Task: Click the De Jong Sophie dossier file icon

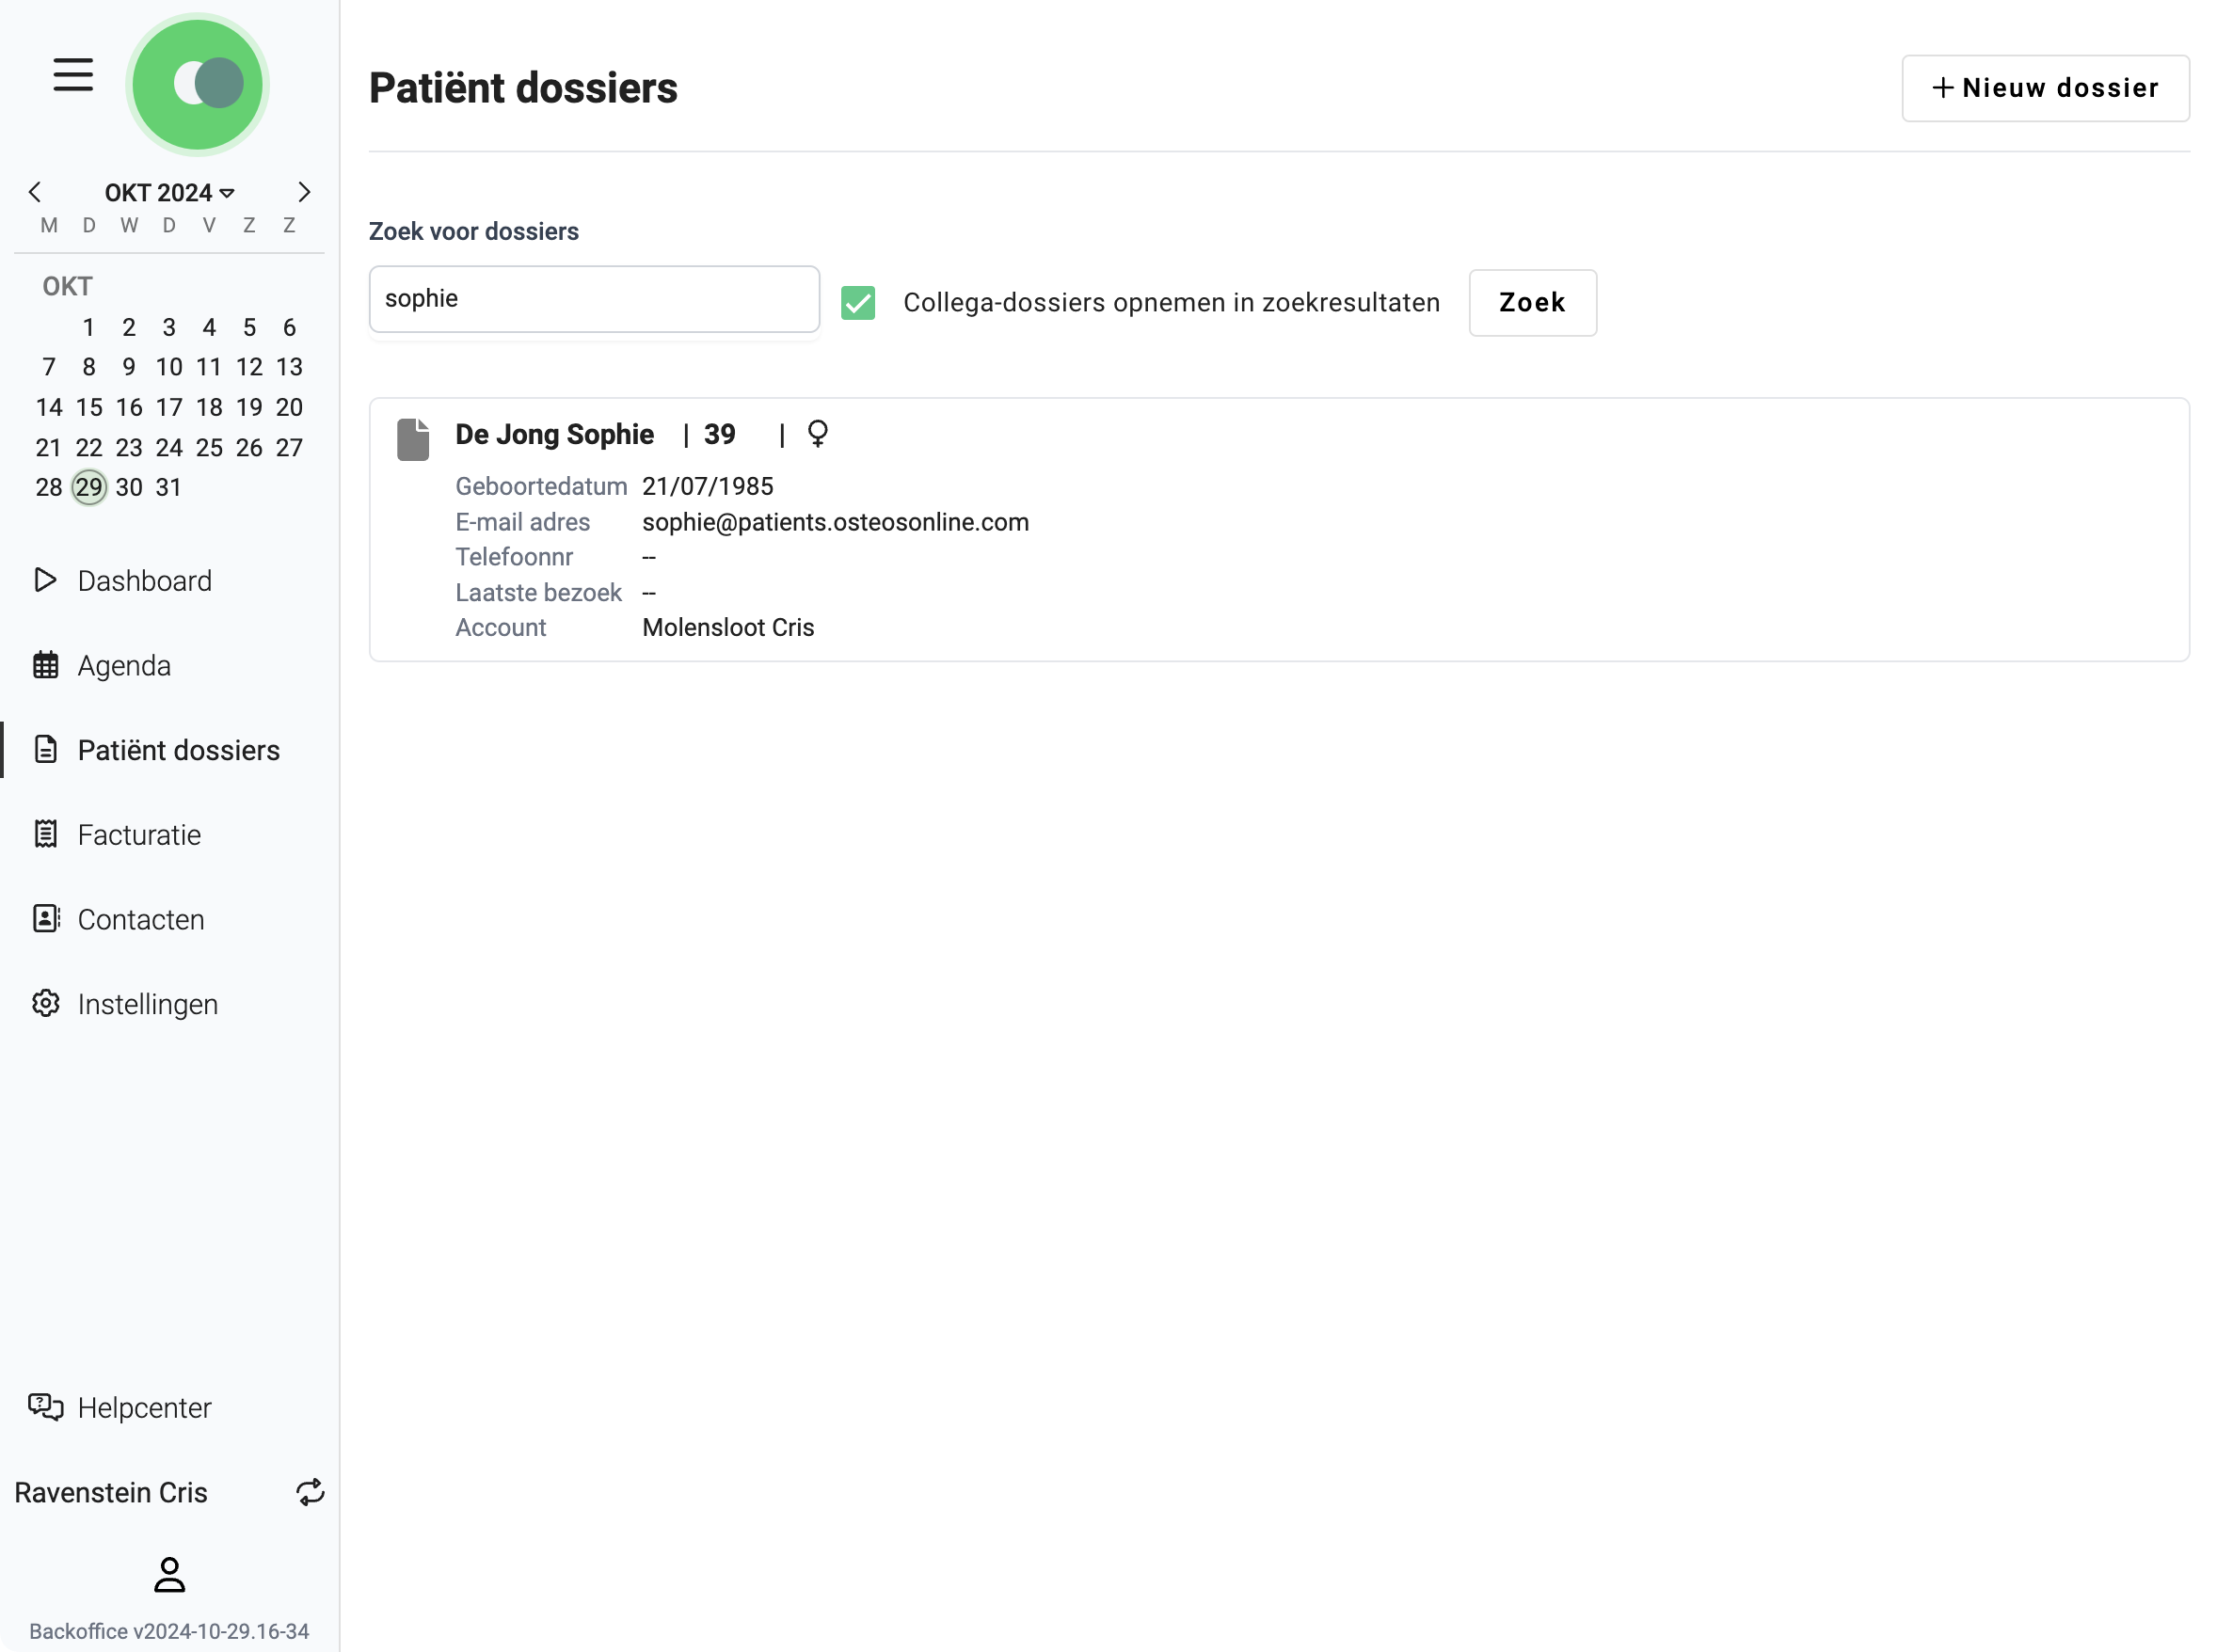Action: coord(413,439)
